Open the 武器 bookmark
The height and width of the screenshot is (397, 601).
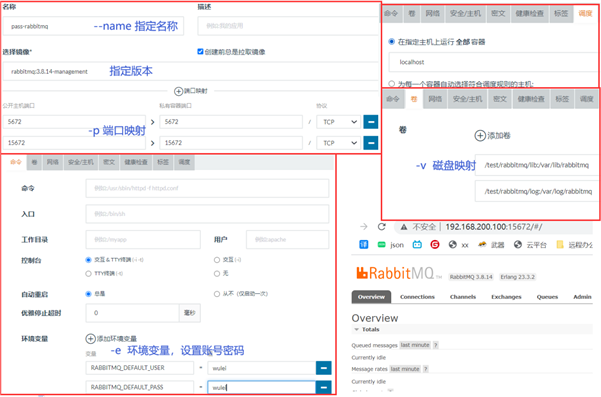491,245
